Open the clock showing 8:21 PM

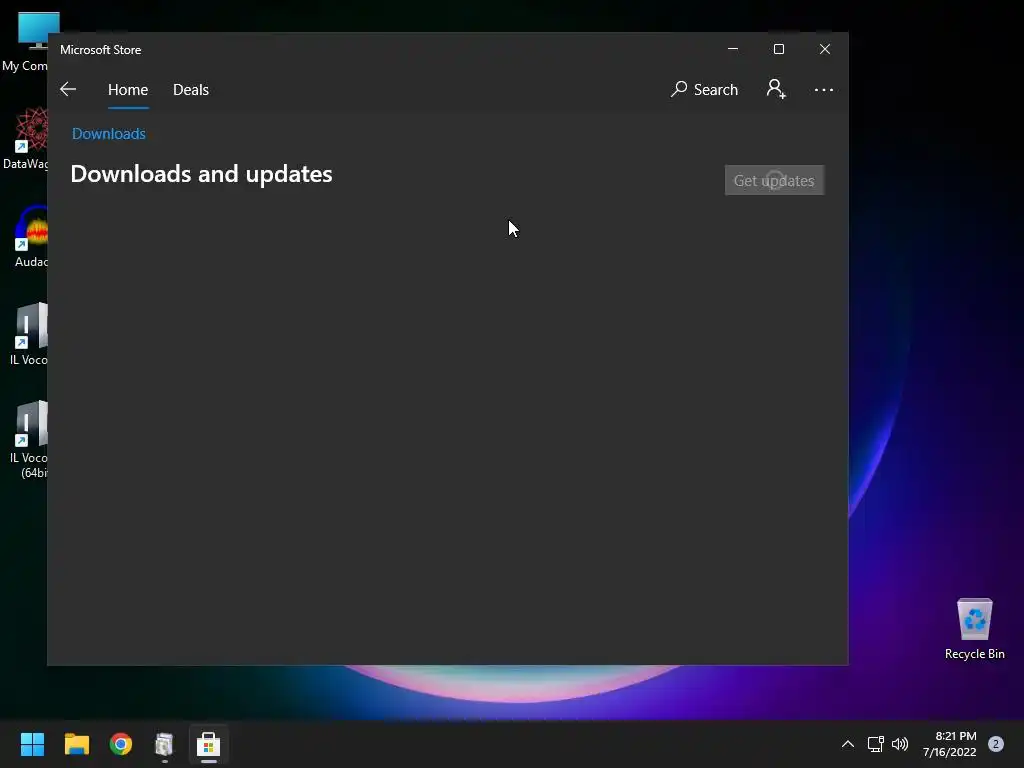(950, 744)
